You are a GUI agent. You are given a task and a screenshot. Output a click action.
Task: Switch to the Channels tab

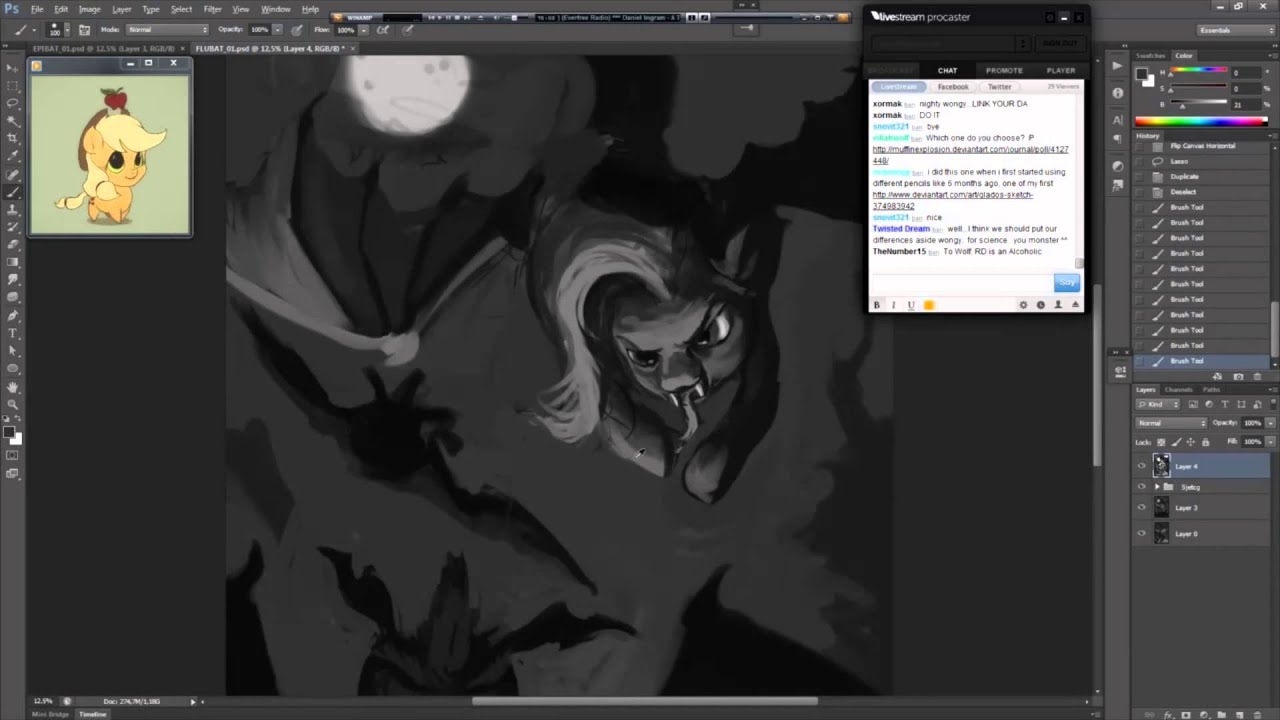coord(1178,389)
